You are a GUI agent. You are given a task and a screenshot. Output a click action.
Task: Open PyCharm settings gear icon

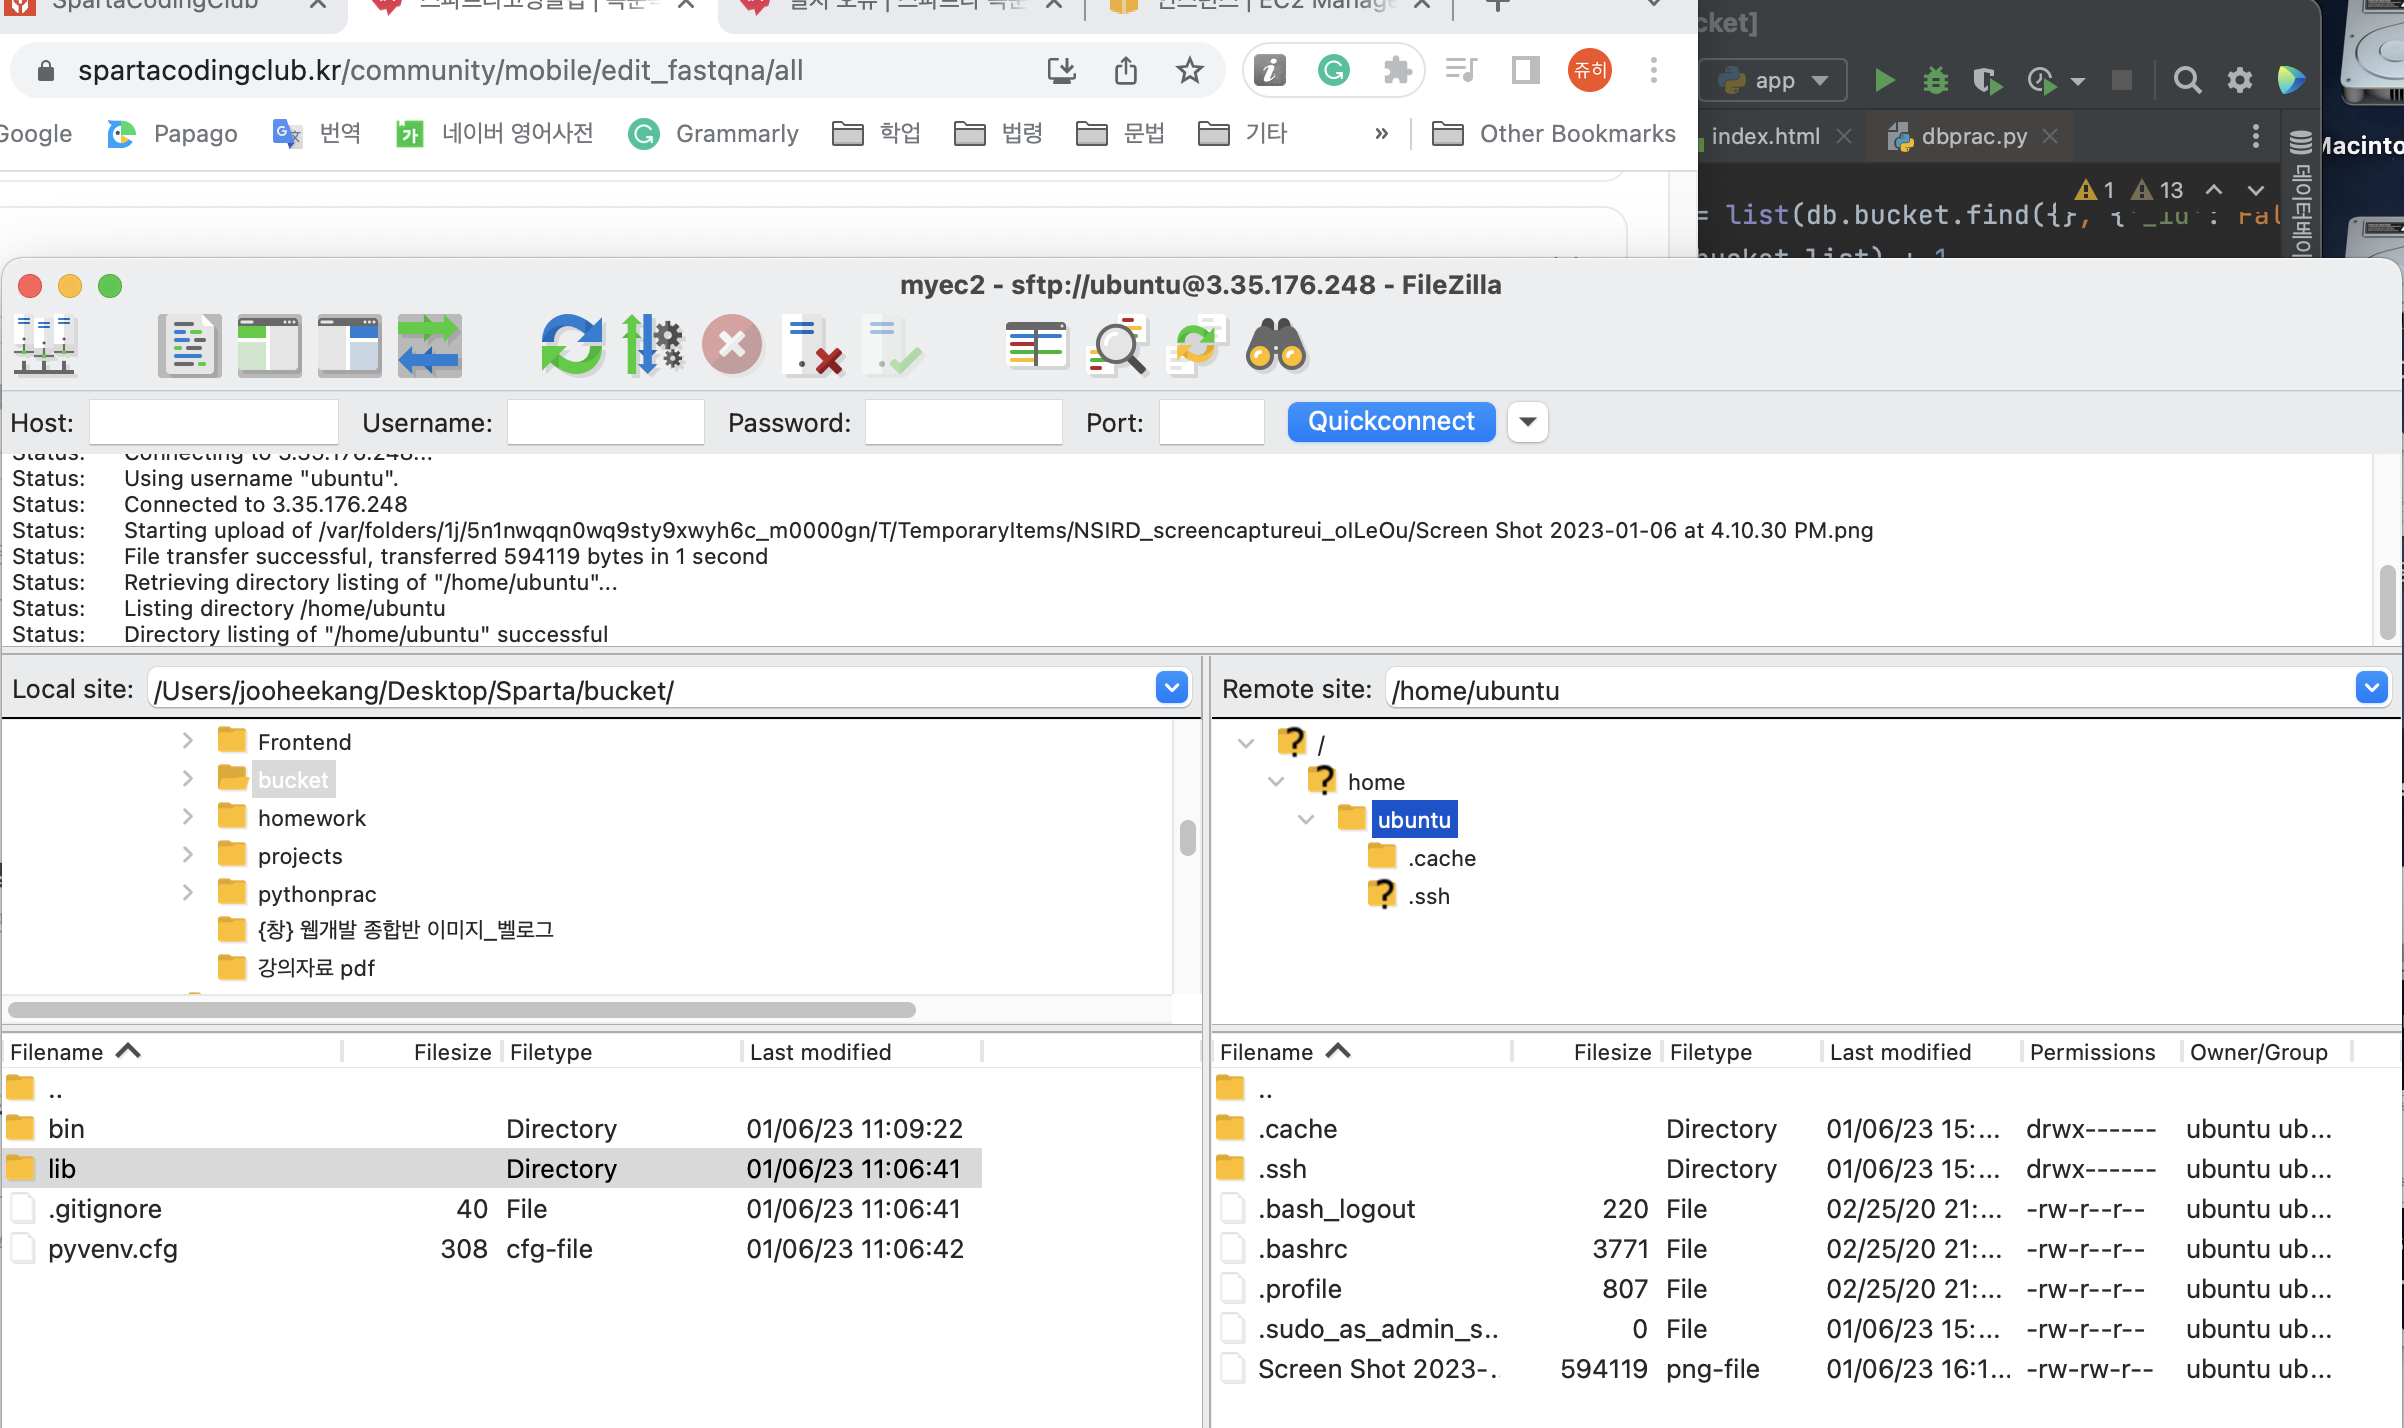2239,80
